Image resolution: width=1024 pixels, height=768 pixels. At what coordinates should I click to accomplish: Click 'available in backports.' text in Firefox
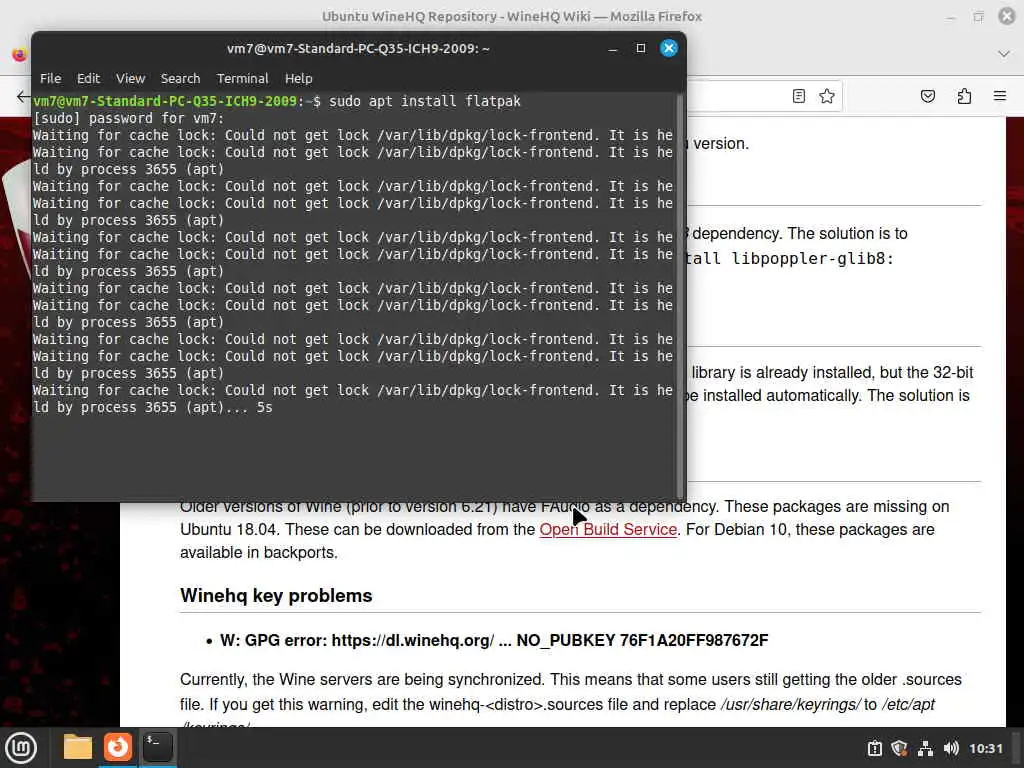(x=259, y=552)
